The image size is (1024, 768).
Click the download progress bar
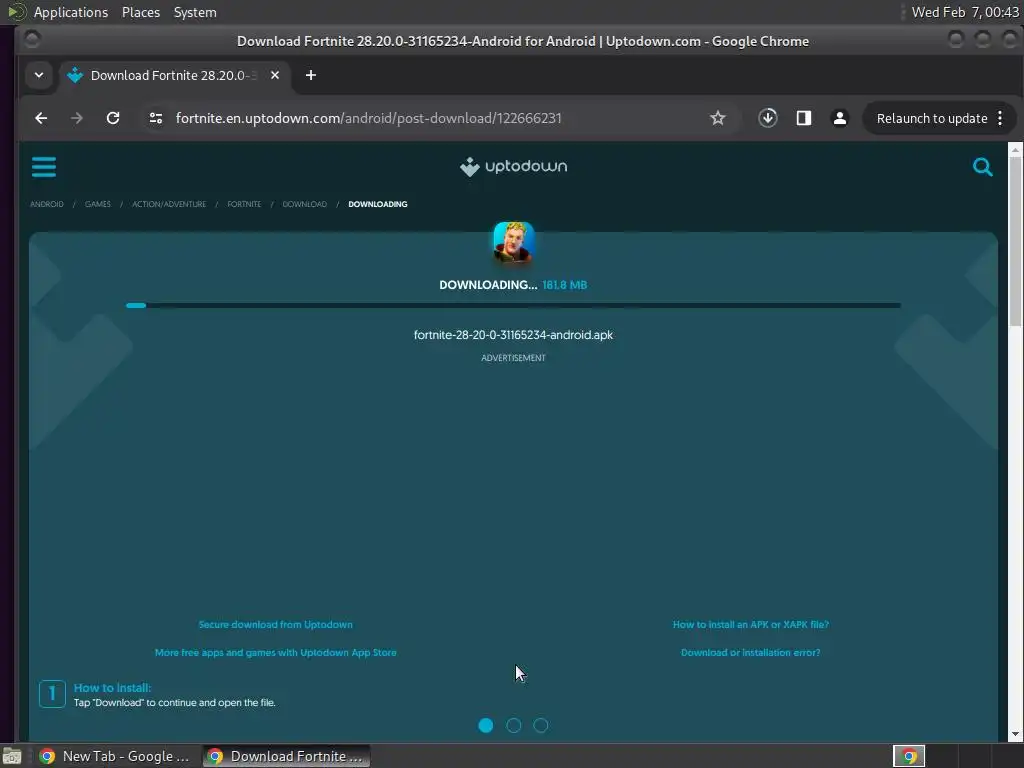coord(513,305)
